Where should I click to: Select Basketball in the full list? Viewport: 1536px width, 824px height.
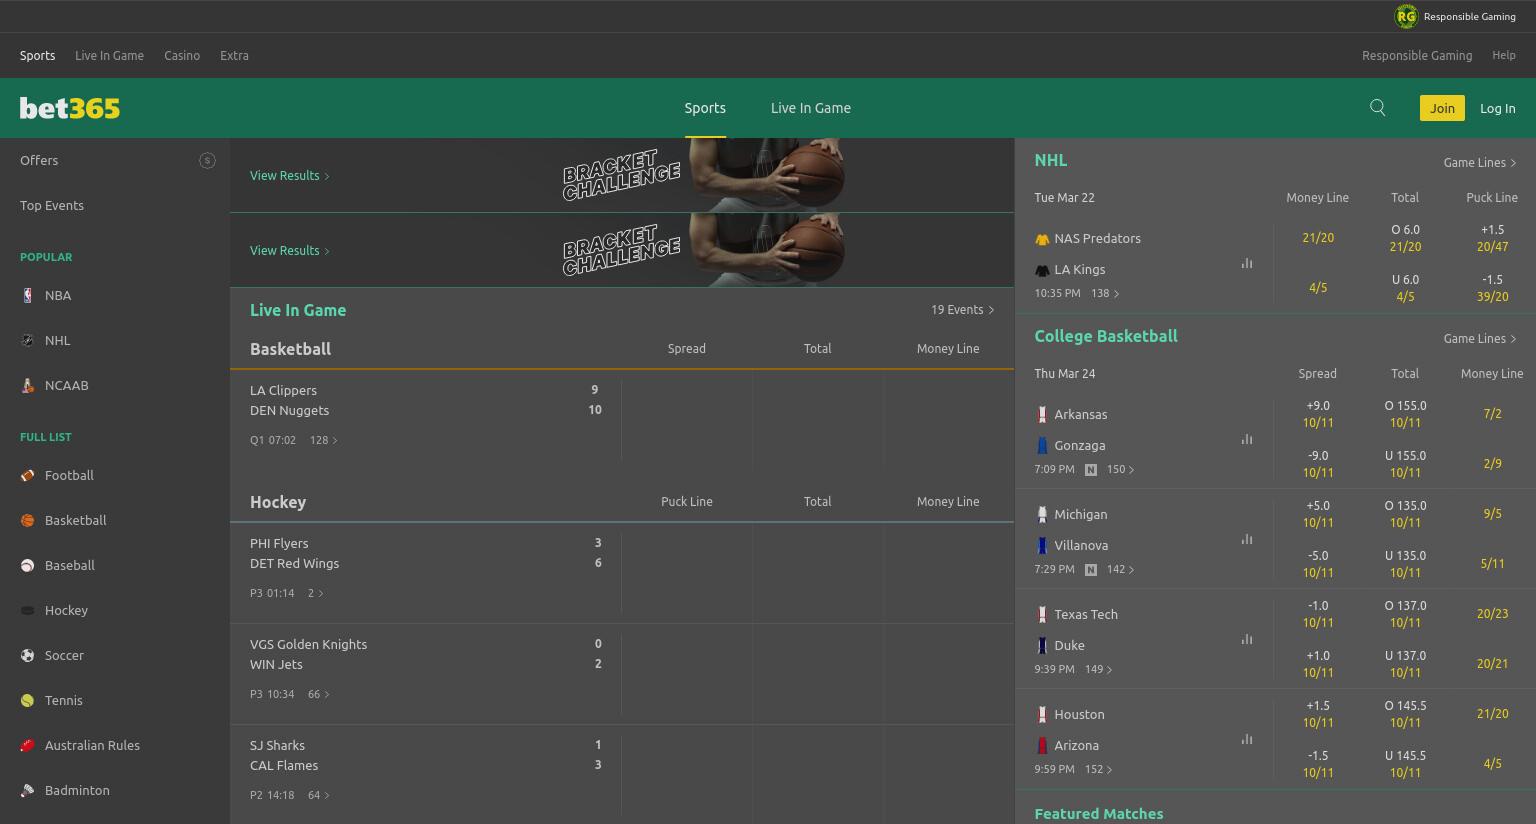click(x=75, y=520)
